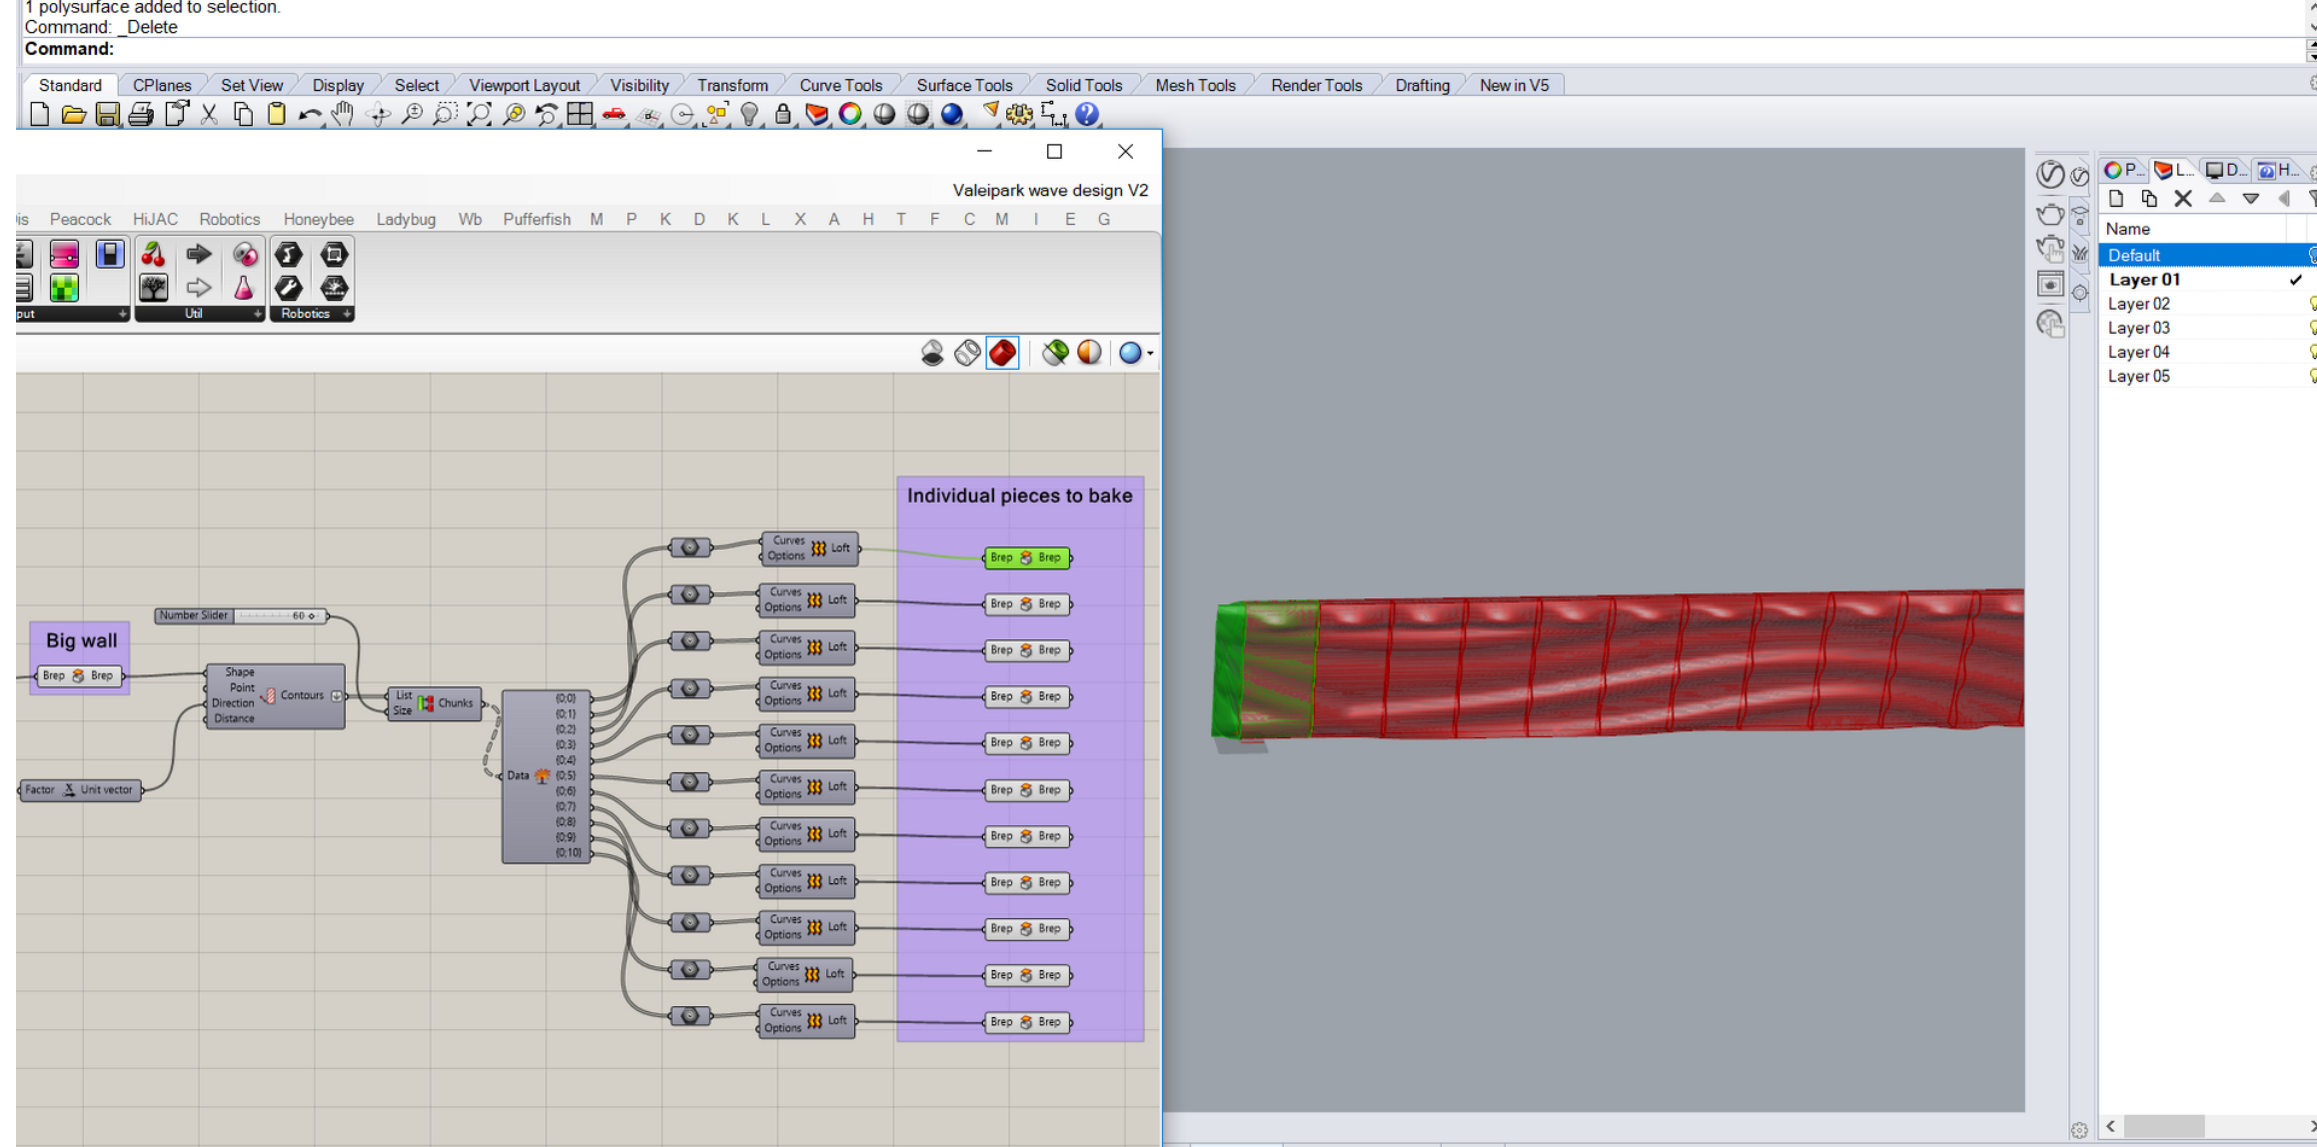This screenshot has width=2317, height=1147.
Task: Open the Robotics panel dropdown
Action: click(x=344, y=314)
